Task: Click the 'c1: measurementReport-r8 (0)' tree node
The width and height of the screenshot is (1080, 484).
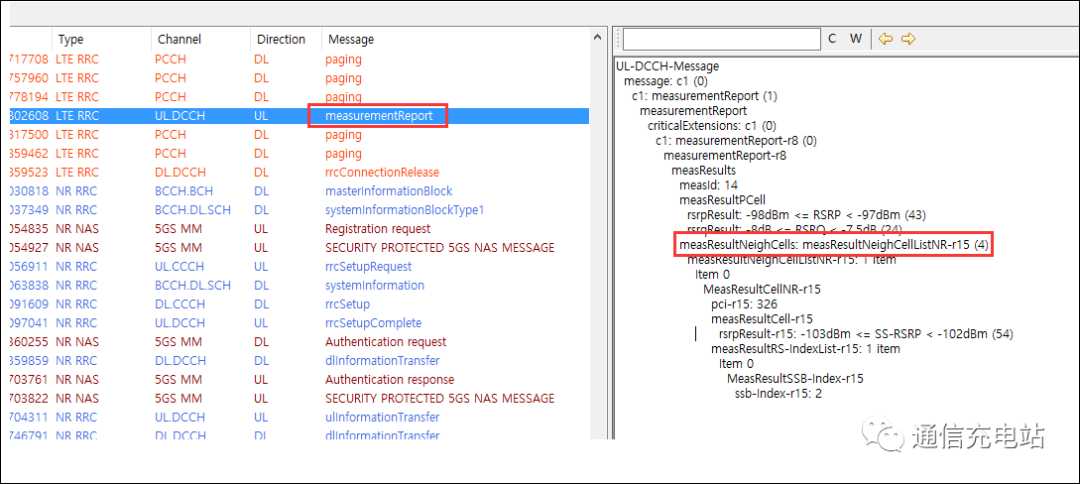Action: point(736,140)
